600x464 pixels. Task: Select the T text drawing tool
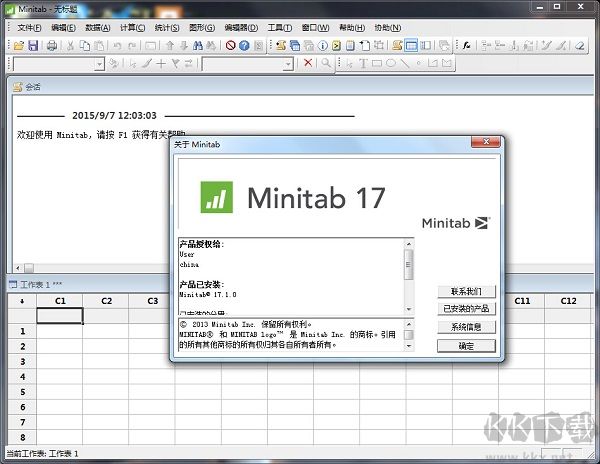pos(361,64)
